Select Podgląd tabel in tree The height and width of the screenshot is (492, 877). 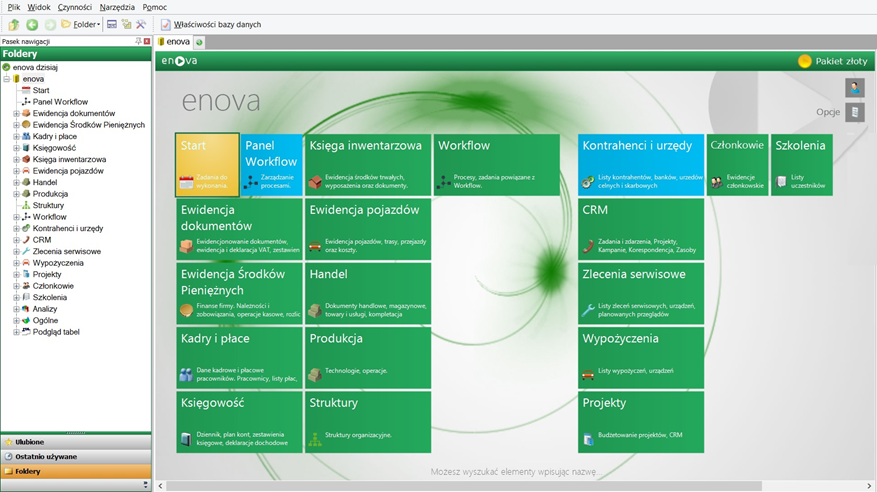[x=56, y=332]
